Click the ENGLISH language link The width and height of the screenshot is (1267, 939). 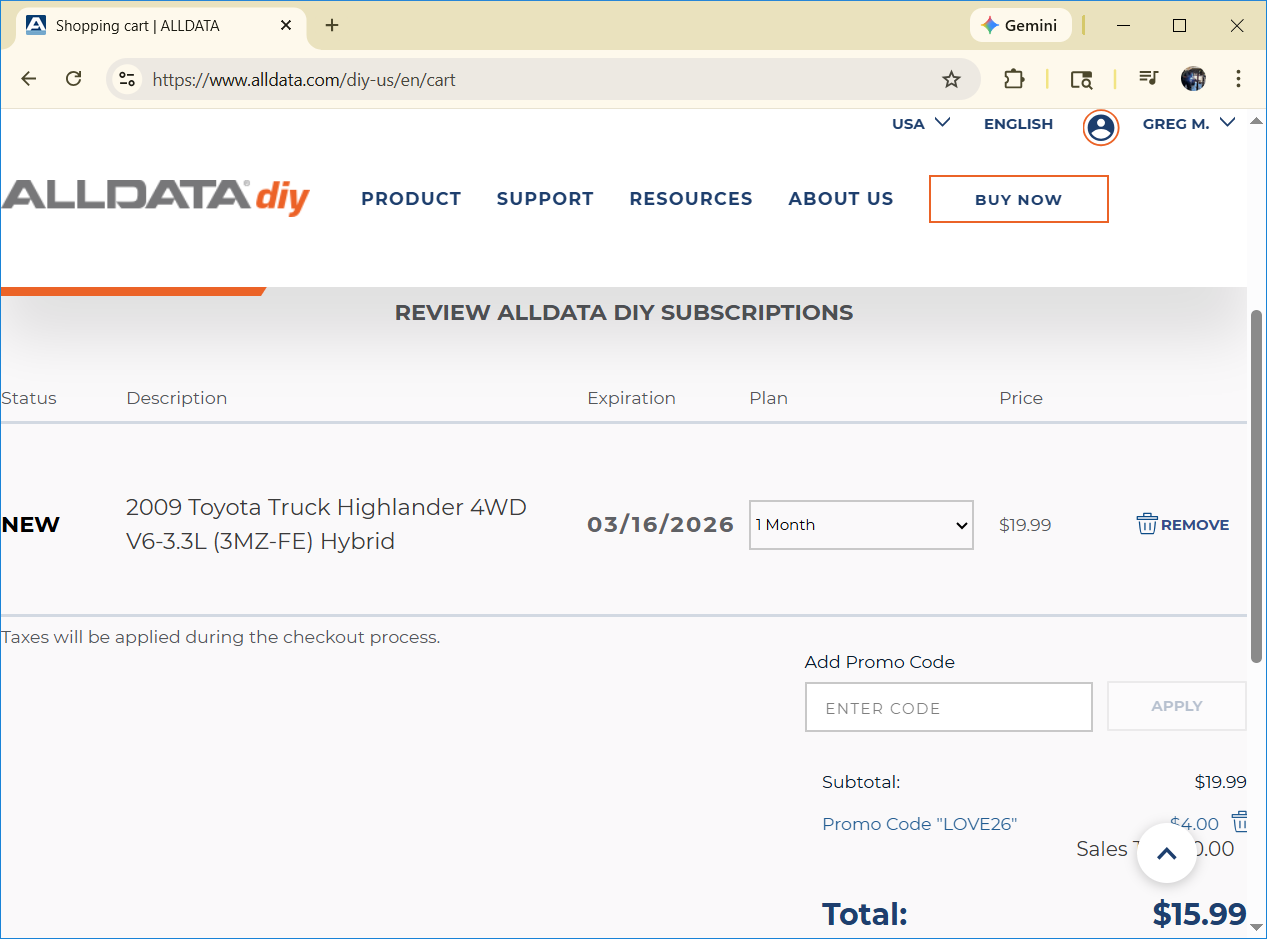(x=1018, y=124)
